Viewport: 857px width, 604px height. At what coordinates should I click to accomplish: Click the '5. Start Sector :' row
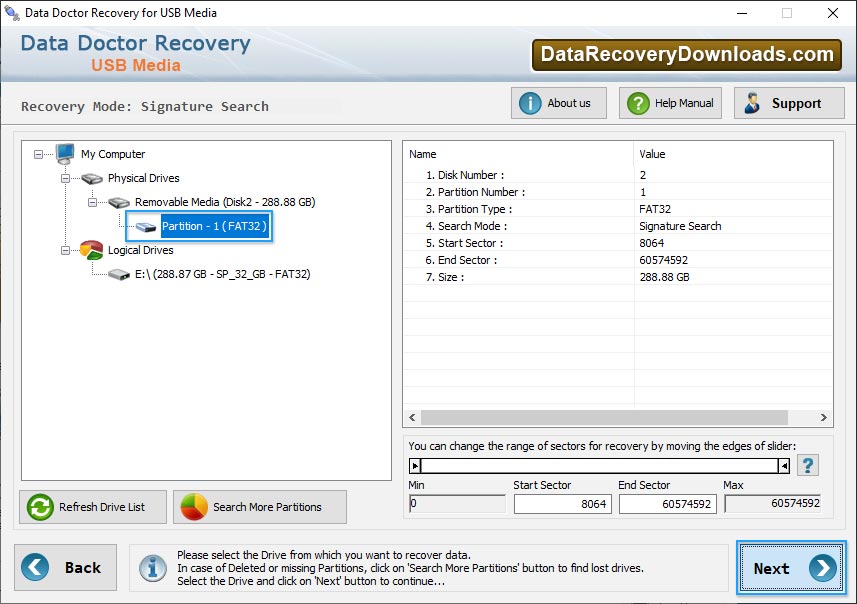coord(618,243)
